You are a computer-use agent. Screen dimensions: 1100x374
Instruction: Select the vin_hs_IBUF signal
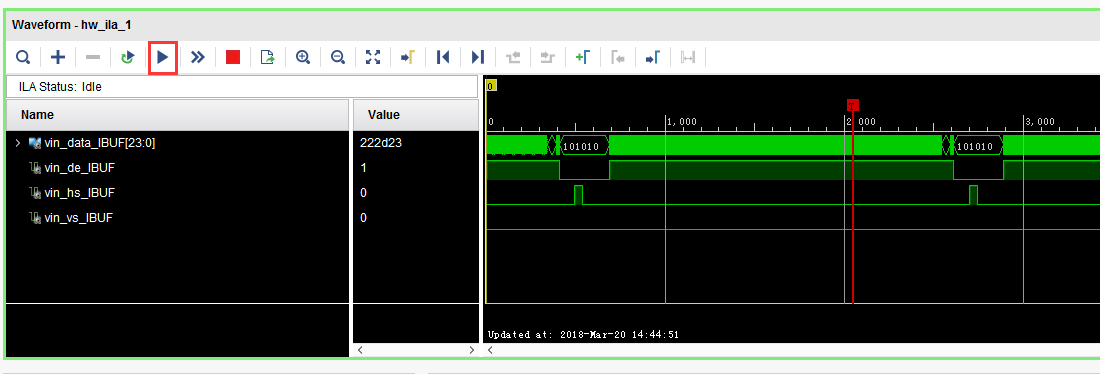(79, 192)
